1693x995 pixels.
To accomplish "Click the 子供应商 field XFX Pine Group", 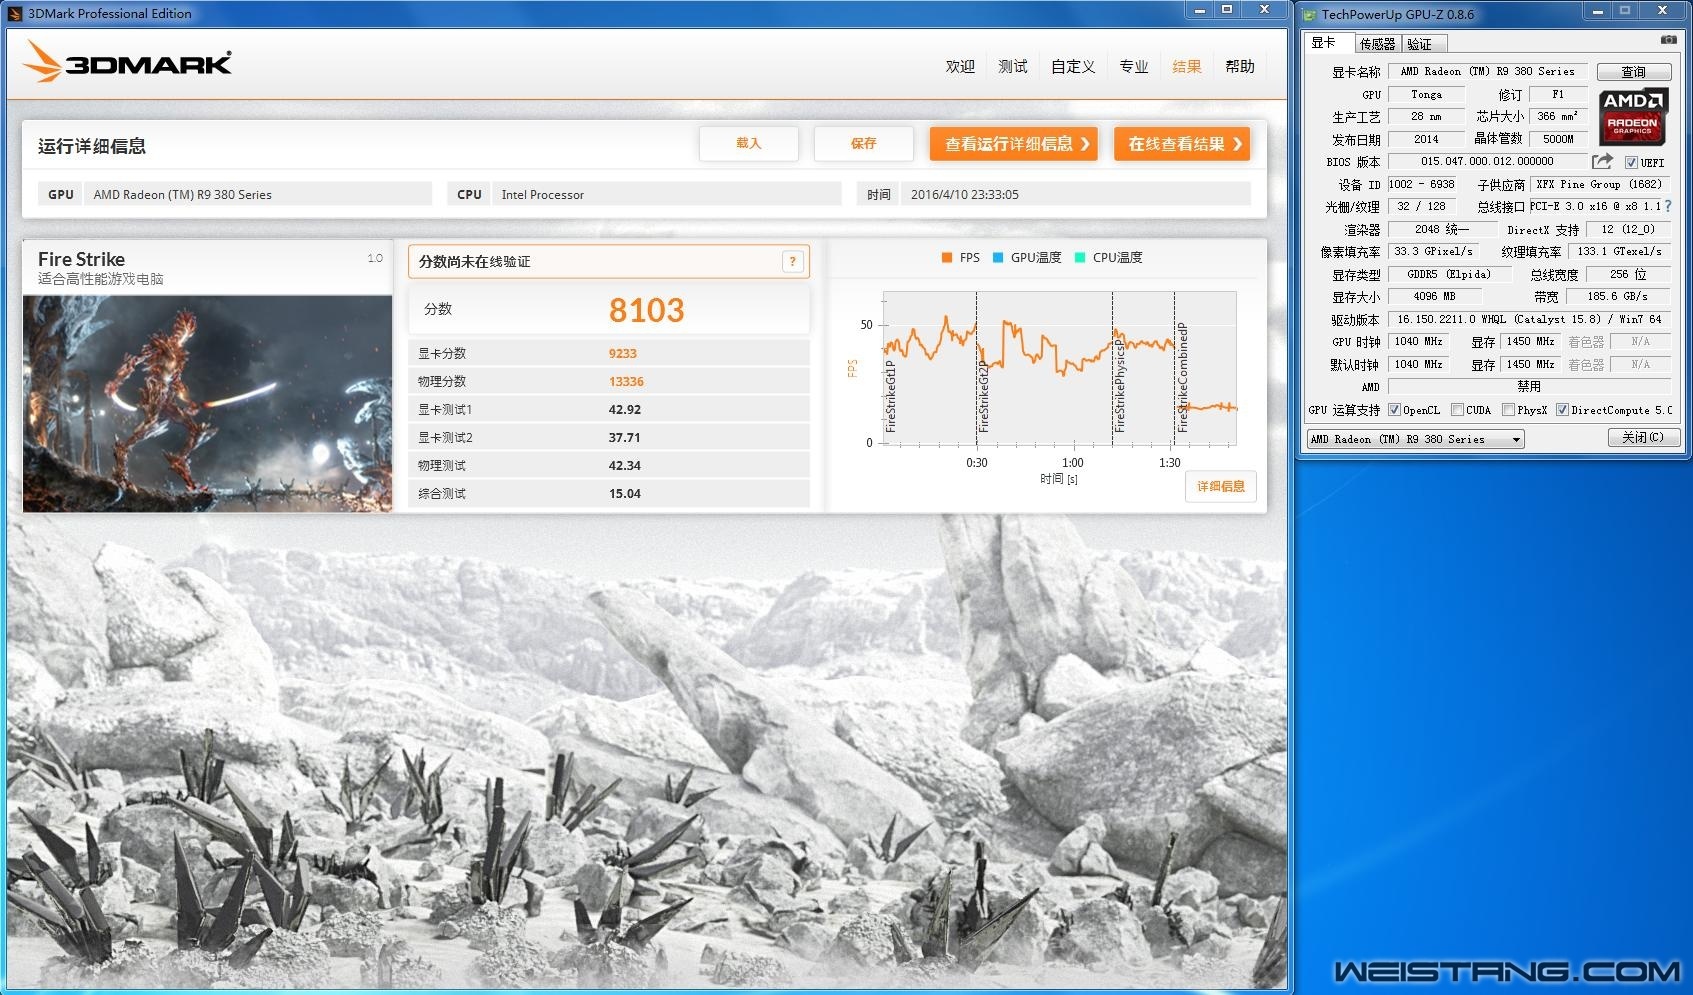I will (x=1599, y=184).
